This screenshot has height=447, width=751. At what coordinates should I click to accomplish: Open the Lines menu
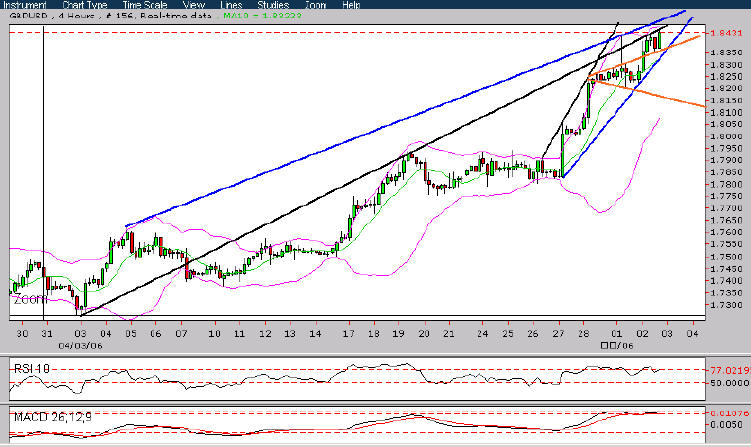(231, 5)
